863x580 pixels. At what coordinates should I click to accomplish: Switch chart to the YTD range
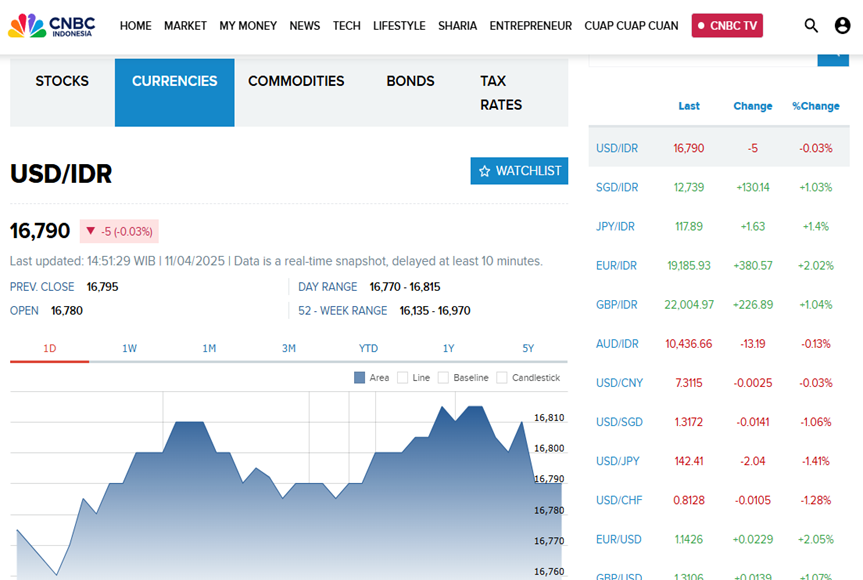(x=368, y=348)
